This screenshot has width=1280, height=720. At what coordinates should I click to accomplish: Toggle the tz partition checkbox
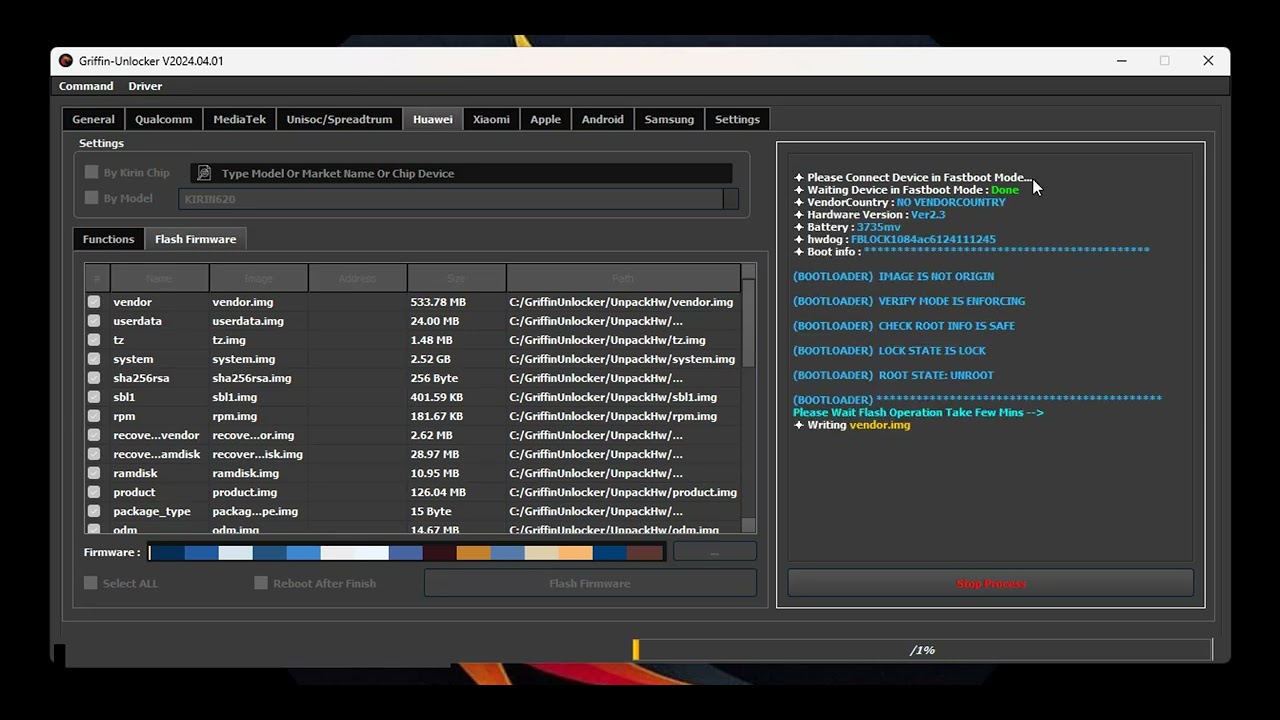click(94, 340)
